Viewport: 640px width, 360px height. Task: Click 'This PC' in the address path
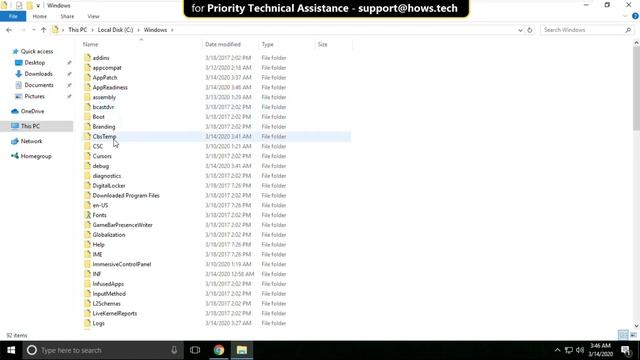click(x=78, y=30)
